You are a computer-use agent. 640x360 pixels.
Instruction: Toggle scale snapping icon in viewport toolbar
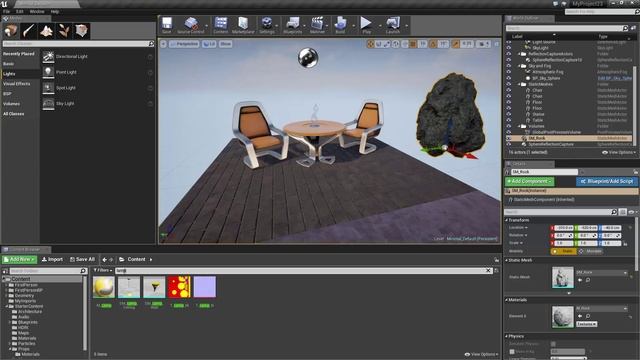455,44
